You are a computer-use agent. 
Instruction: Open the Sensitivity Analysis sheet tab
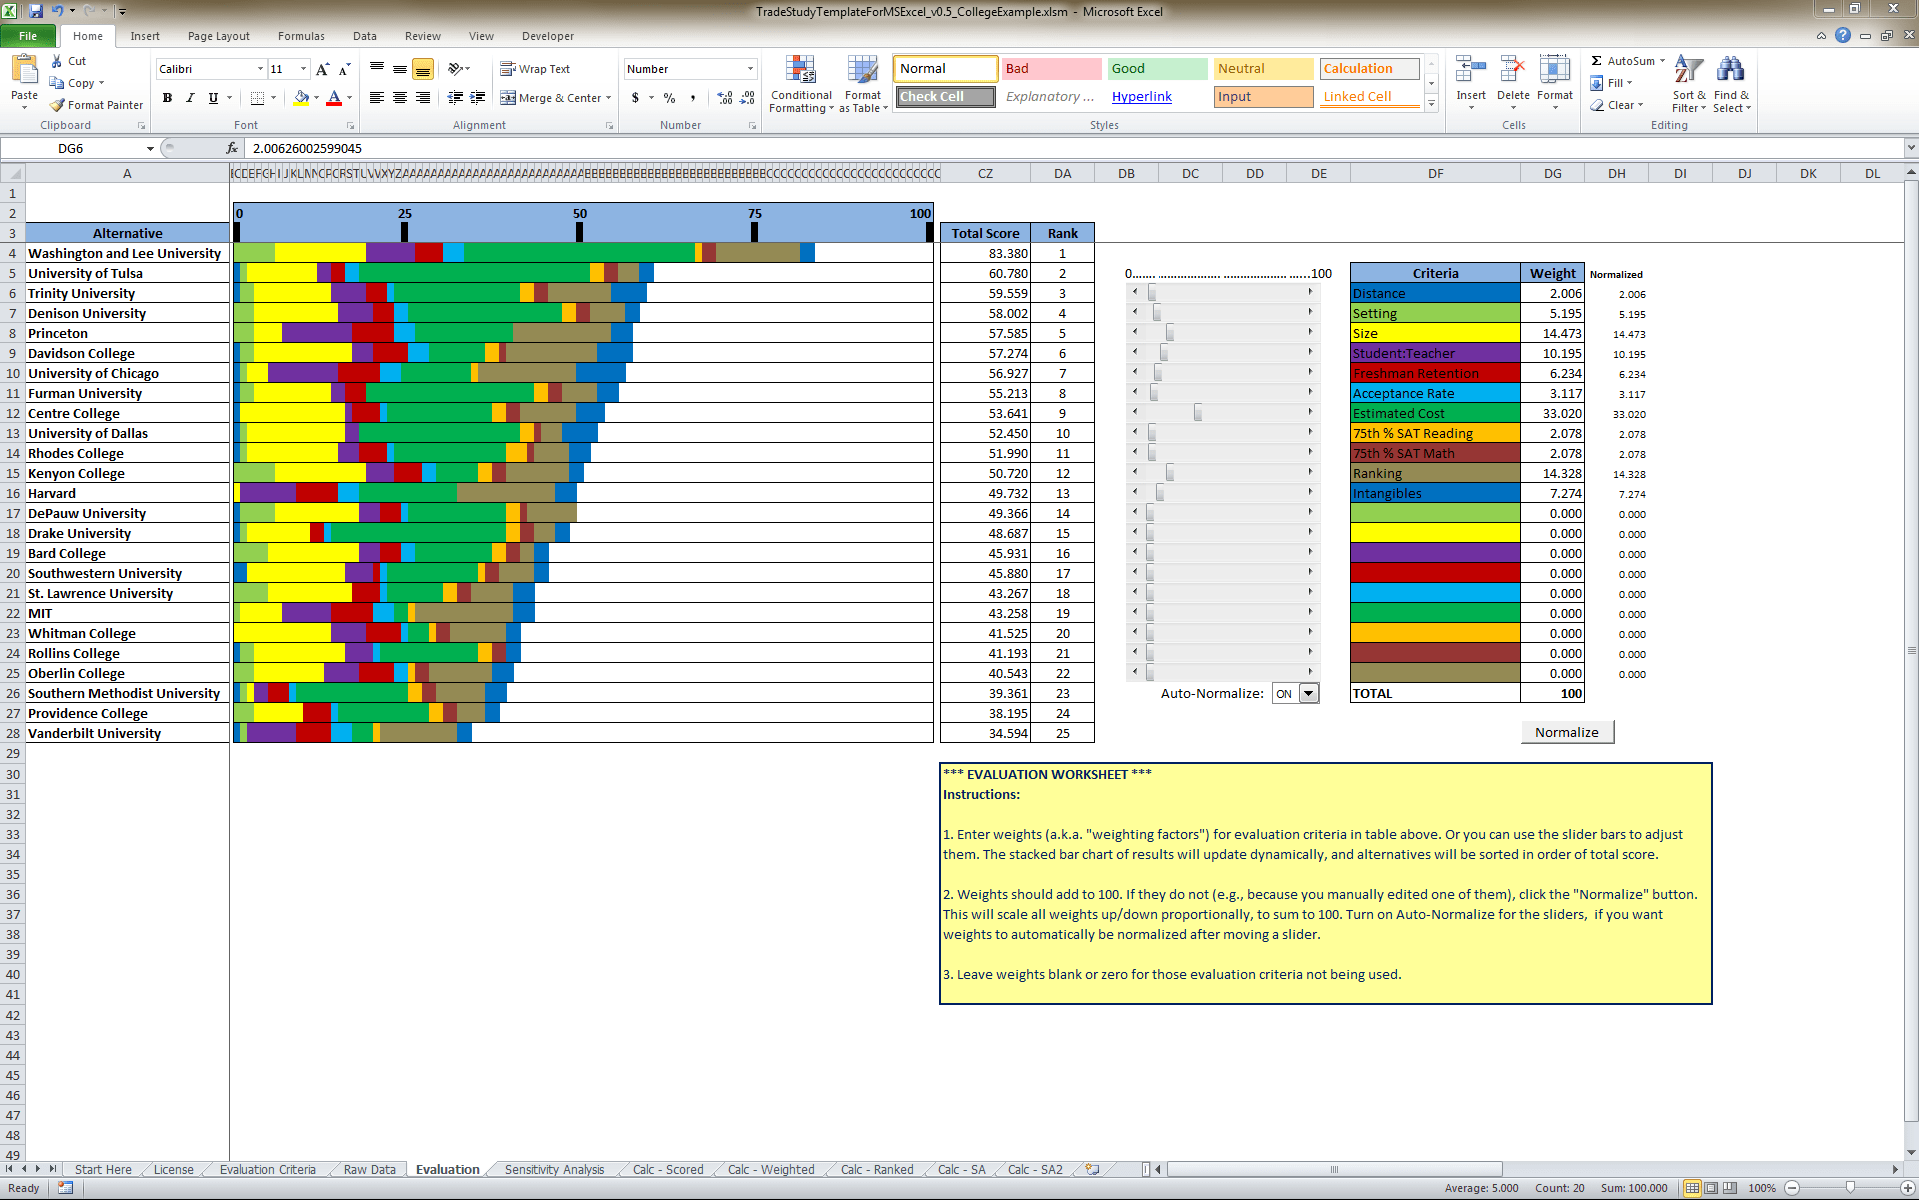(553, 1169)
